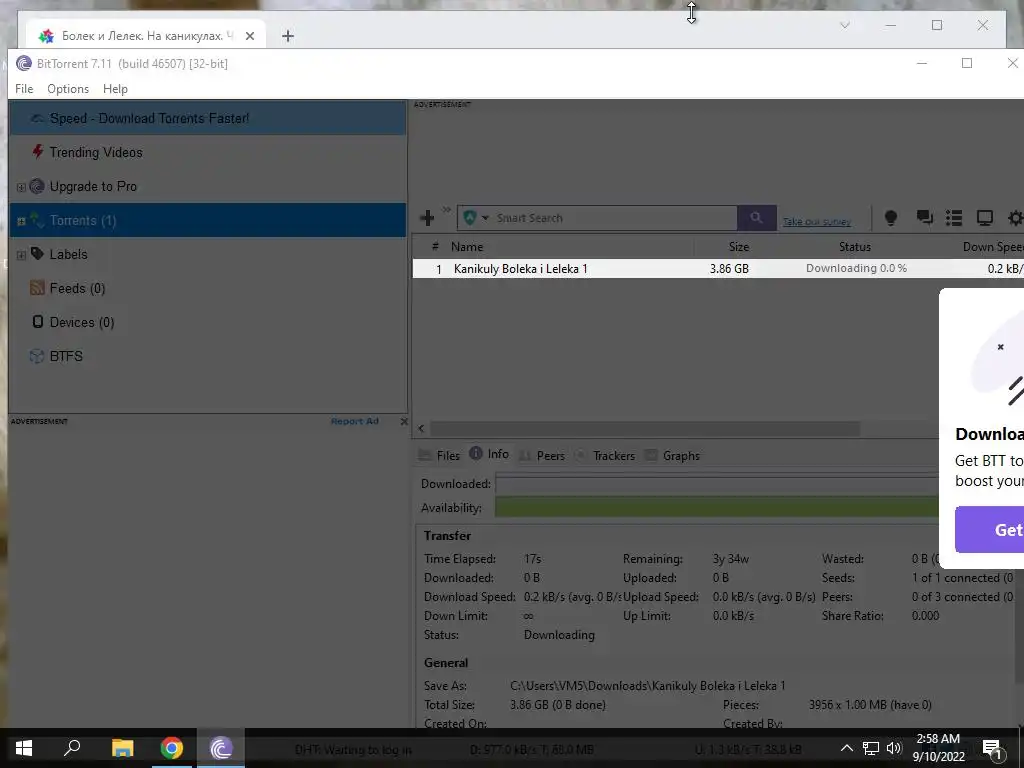This screenshot has height=768, width=1024.
Task: Expand the Labels tree node
Action: coord(21,255)
